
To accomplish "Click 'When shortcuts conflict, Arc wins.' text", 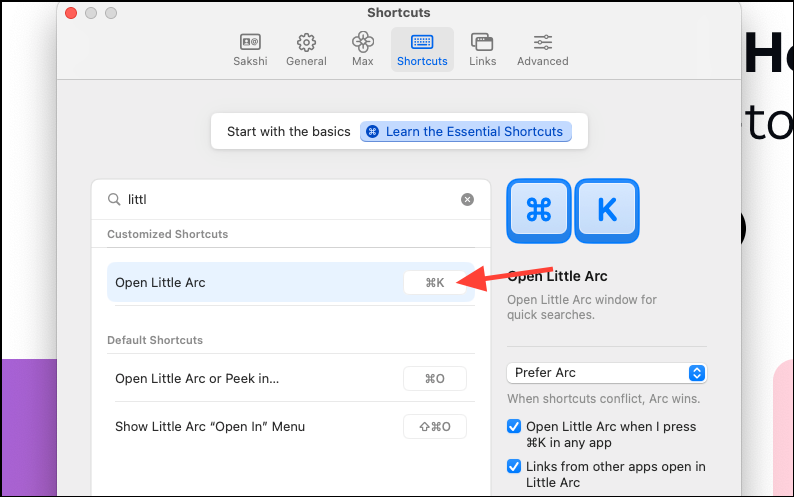I will (x=604, y=399).
